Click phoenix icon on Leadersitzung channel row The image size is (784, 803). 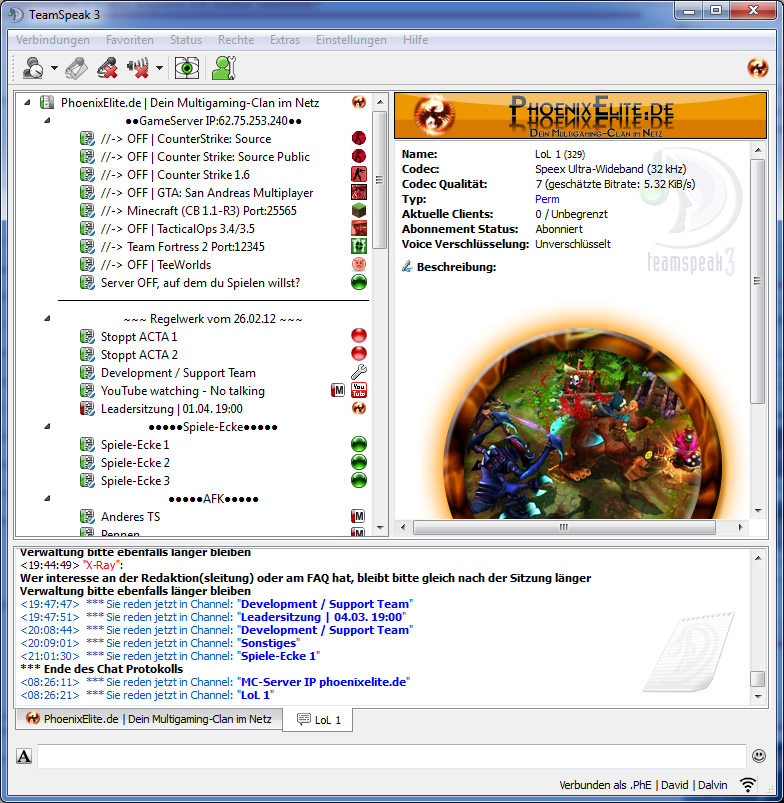[359, 408]
